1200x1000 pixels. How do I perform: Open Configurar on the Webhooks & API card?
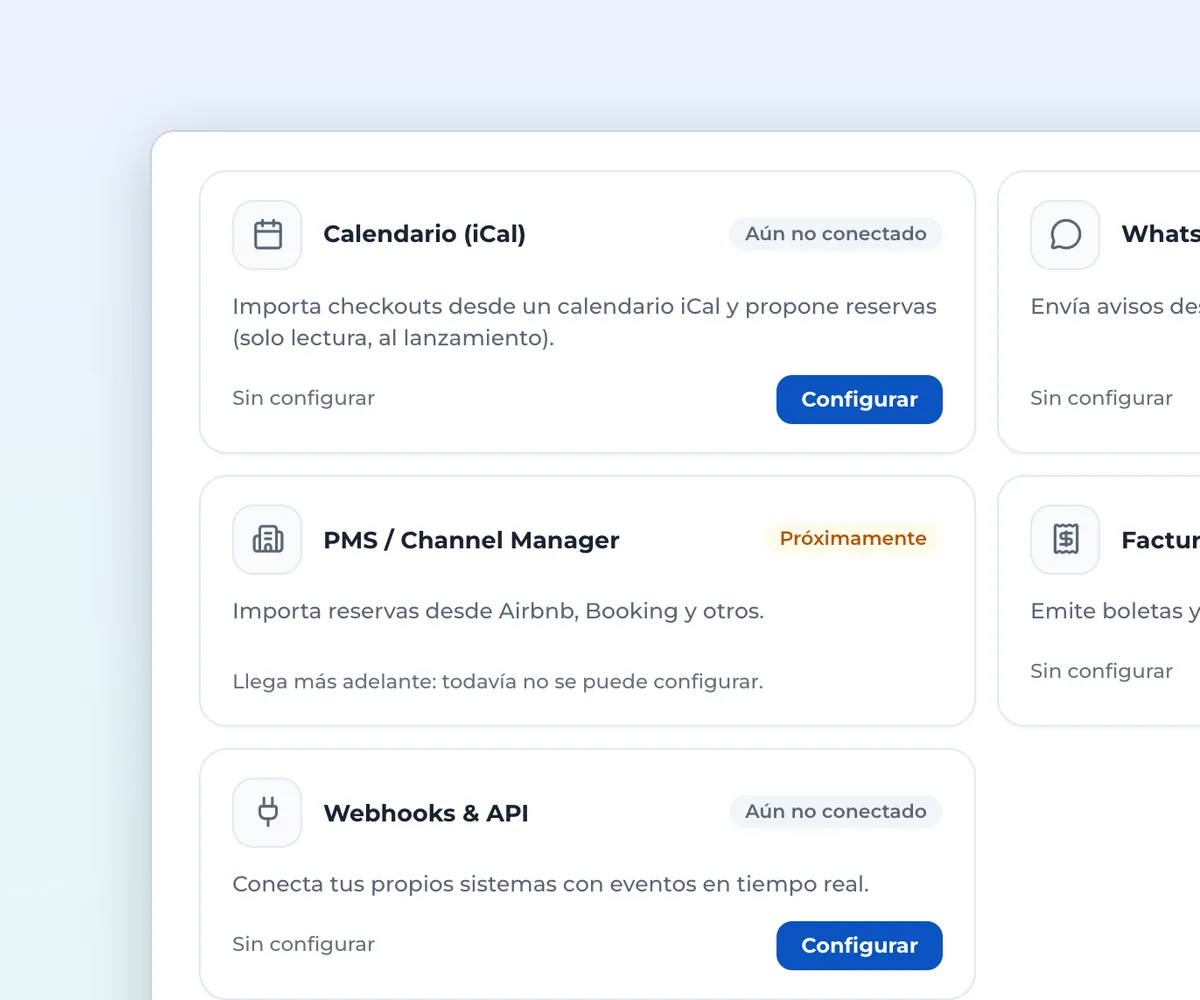tap(859, 946)
